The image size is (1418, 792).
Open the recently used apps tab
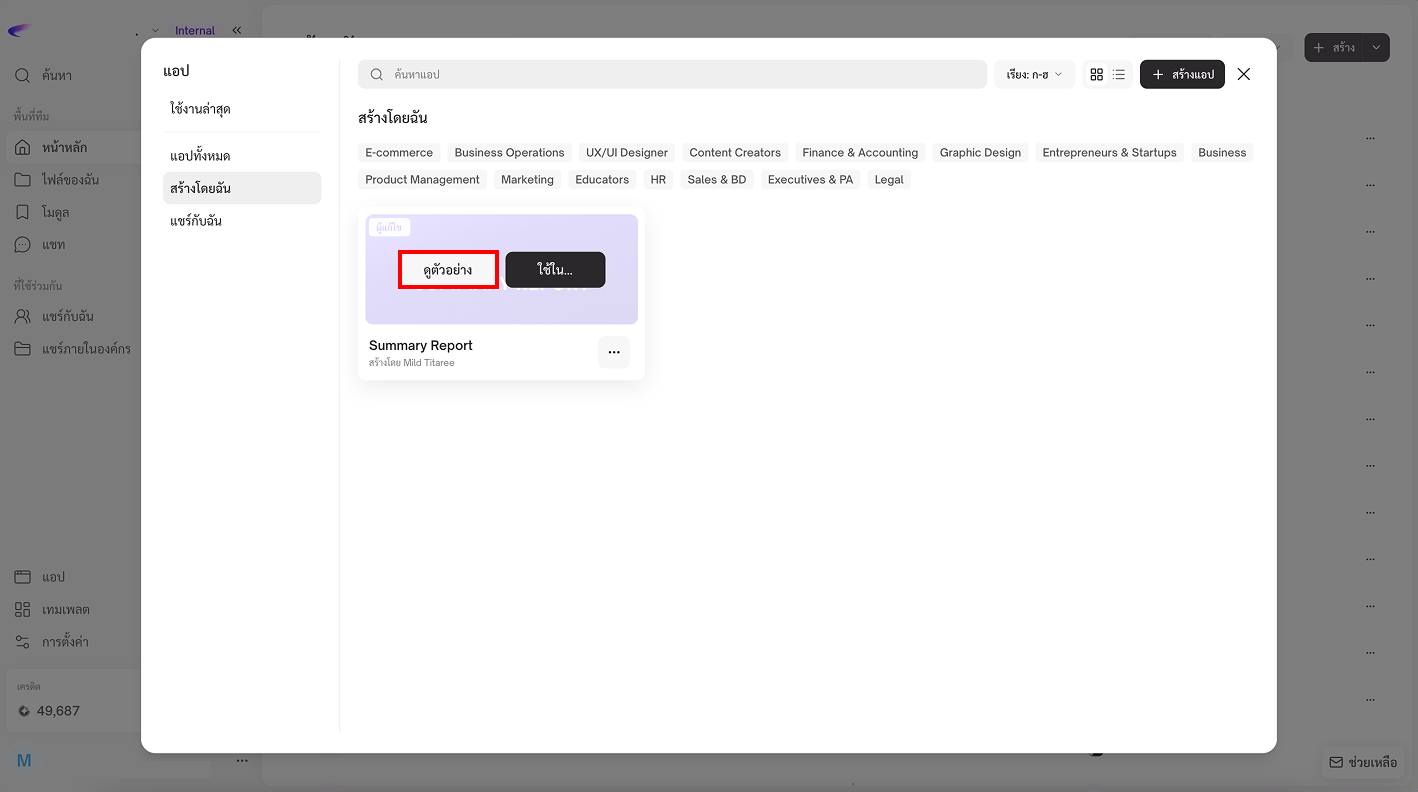201,109
